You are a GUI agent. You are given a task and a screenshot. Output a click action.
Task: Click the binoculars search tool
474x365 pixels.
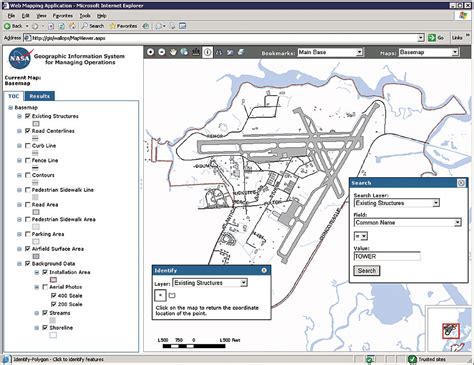[219, 52]
